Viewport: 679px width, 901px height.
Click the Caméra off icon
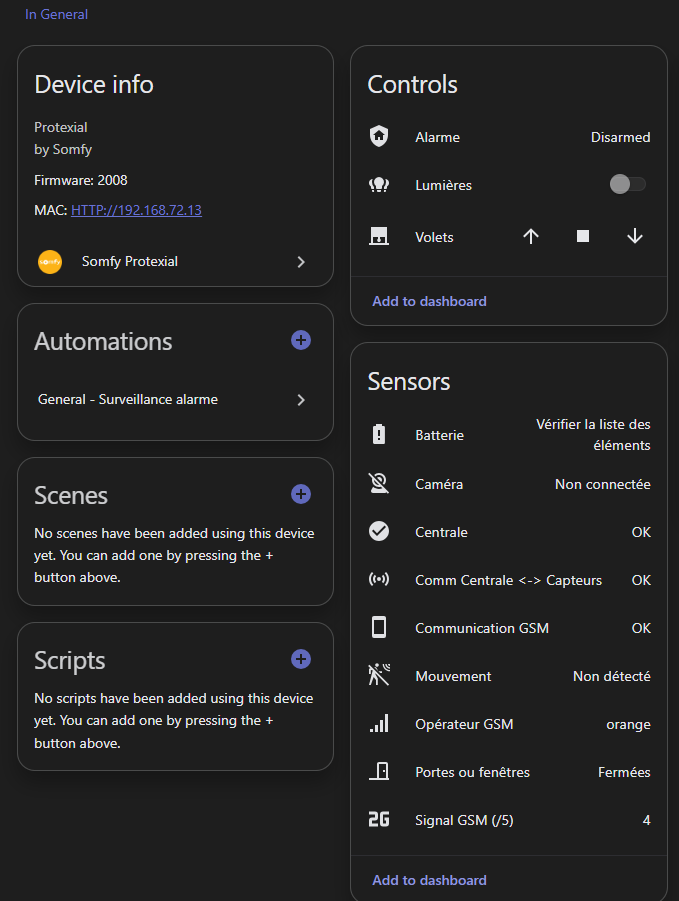point(379,484)
